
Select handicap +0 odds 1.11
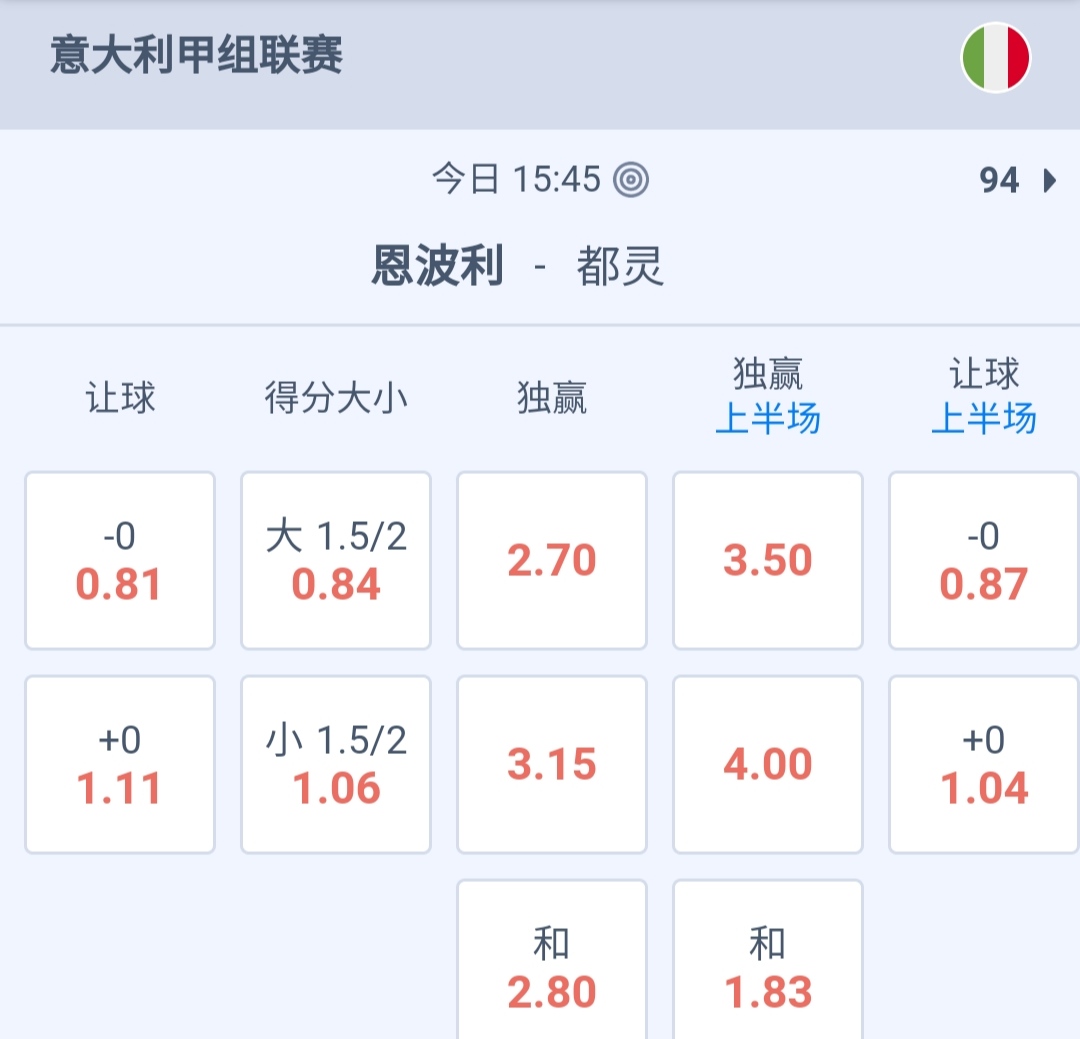120,765
